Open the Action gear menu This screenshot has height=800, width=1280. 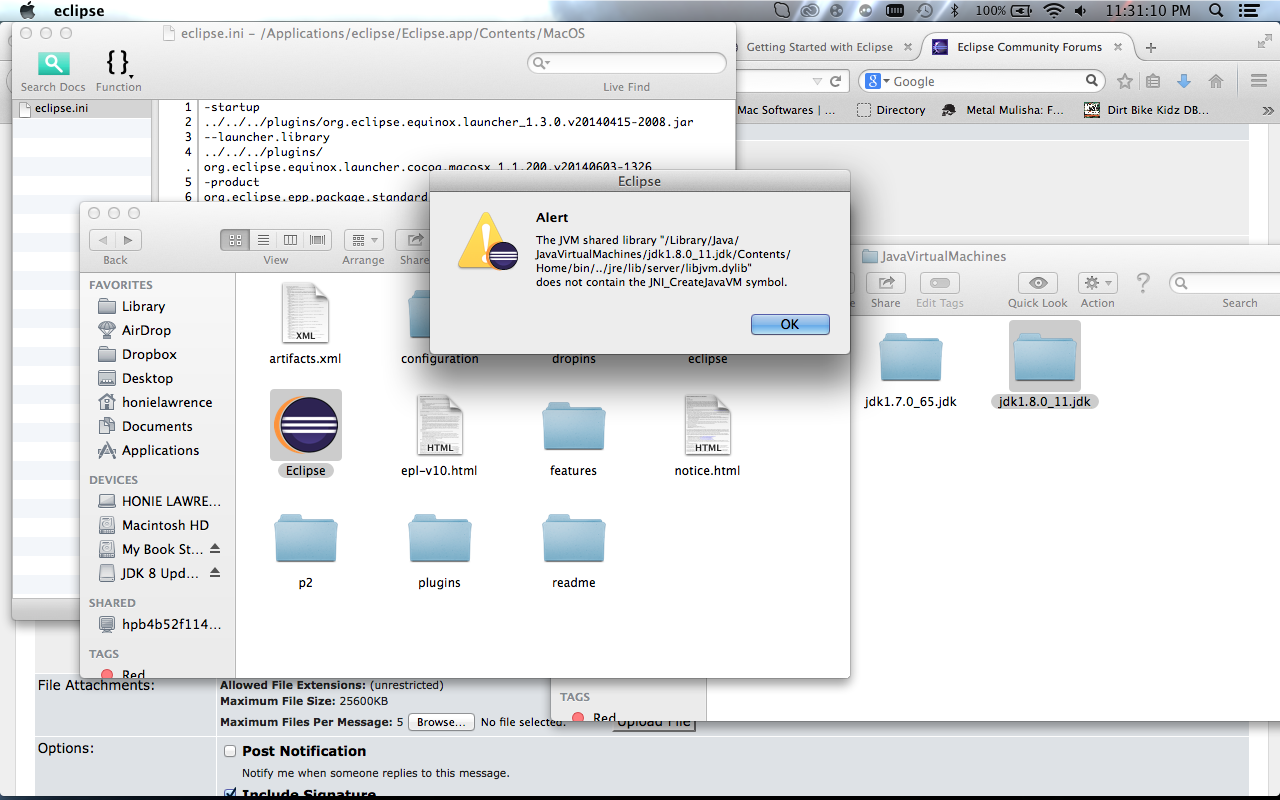1097,283
